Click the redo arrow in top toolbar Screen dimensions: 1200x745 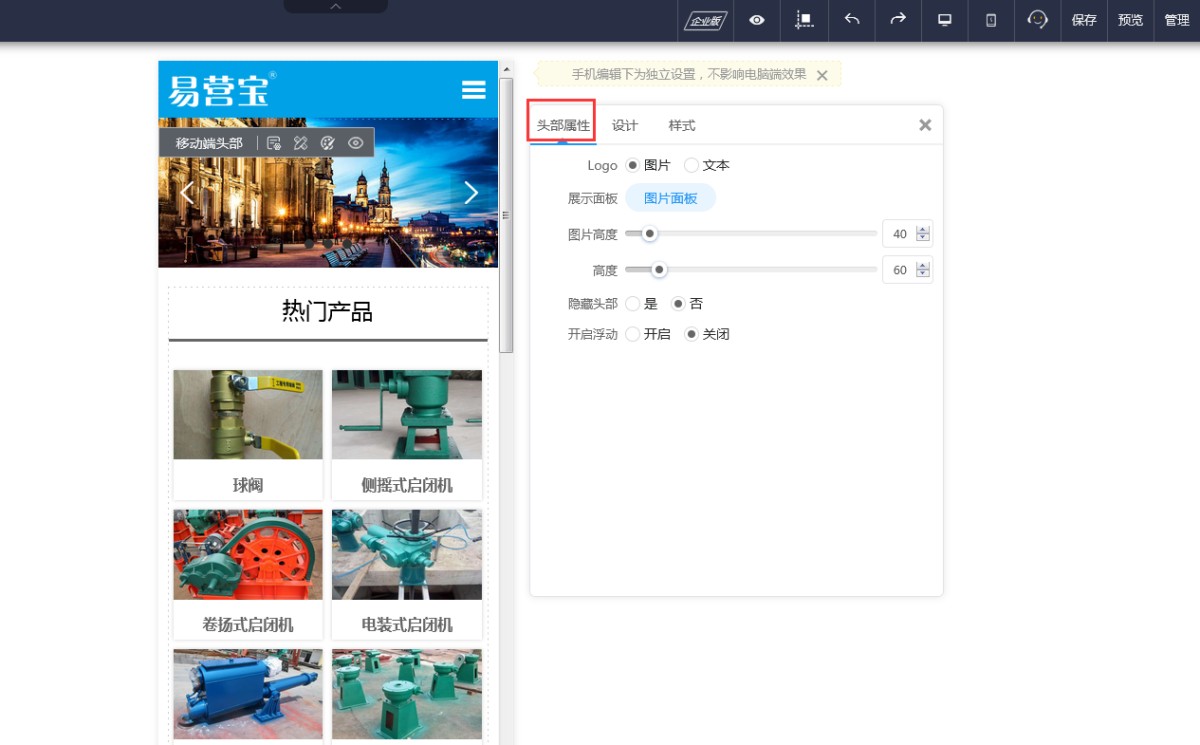click(898, 20)
